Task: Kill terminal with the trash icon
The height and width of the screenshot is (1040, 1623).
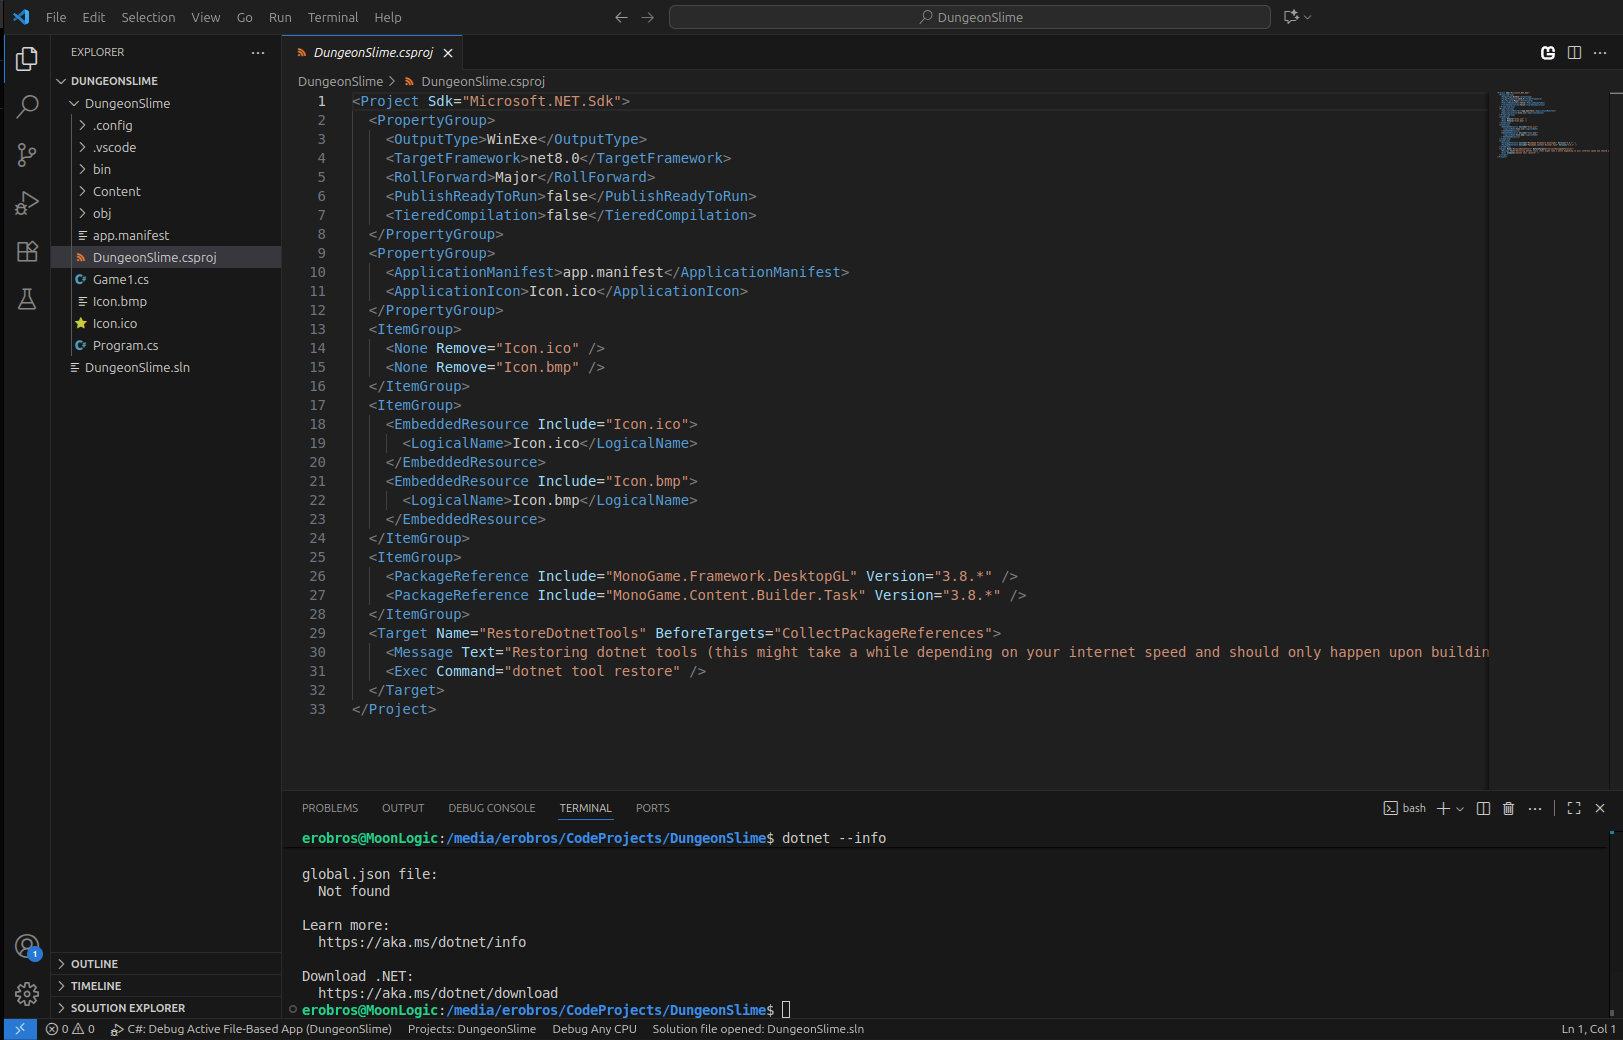Action: 1508,808
